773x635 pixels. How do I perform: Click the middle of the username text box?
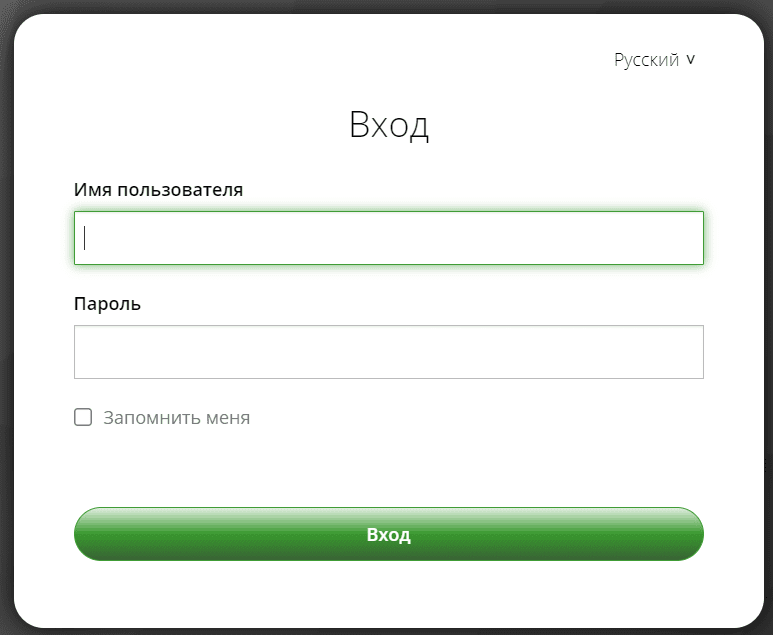click(x=388, y=238)
